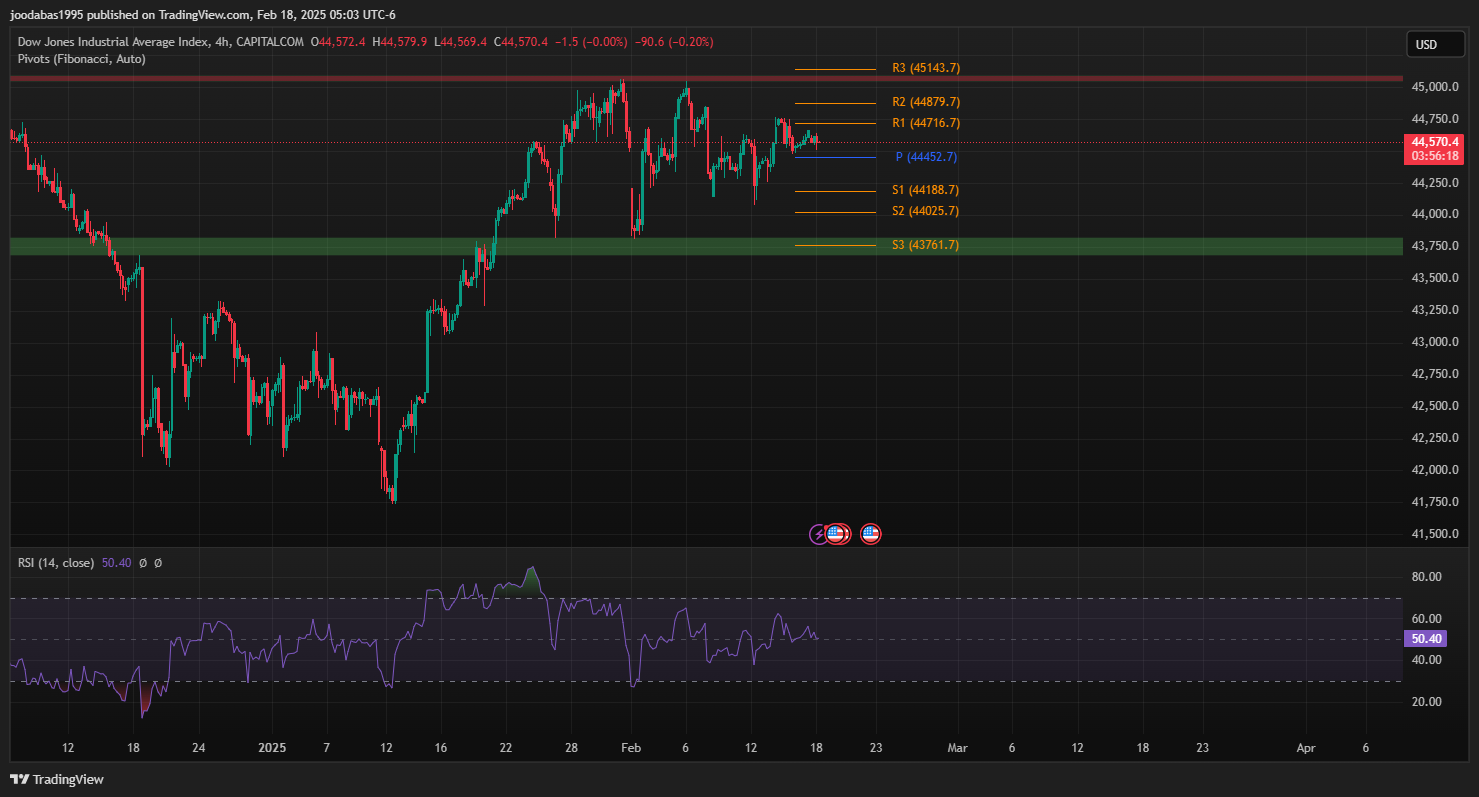Select the blue P (44452.7) pivot label
The image size is (1479, 797).
point(926,157)
